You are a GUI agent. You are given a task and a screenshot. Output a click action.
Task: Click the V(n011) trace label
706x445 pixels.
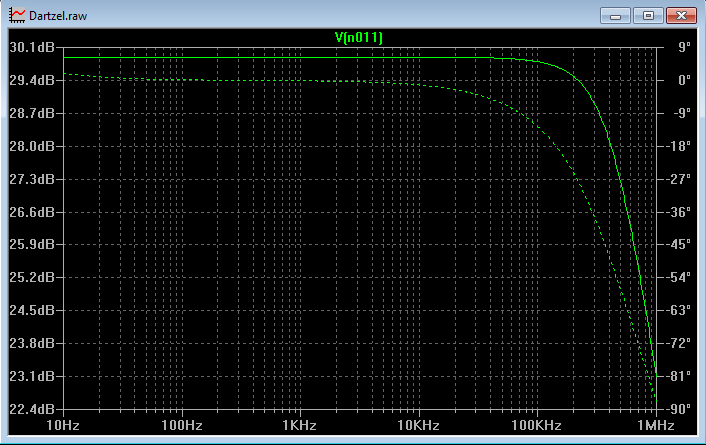click(359, 37)
